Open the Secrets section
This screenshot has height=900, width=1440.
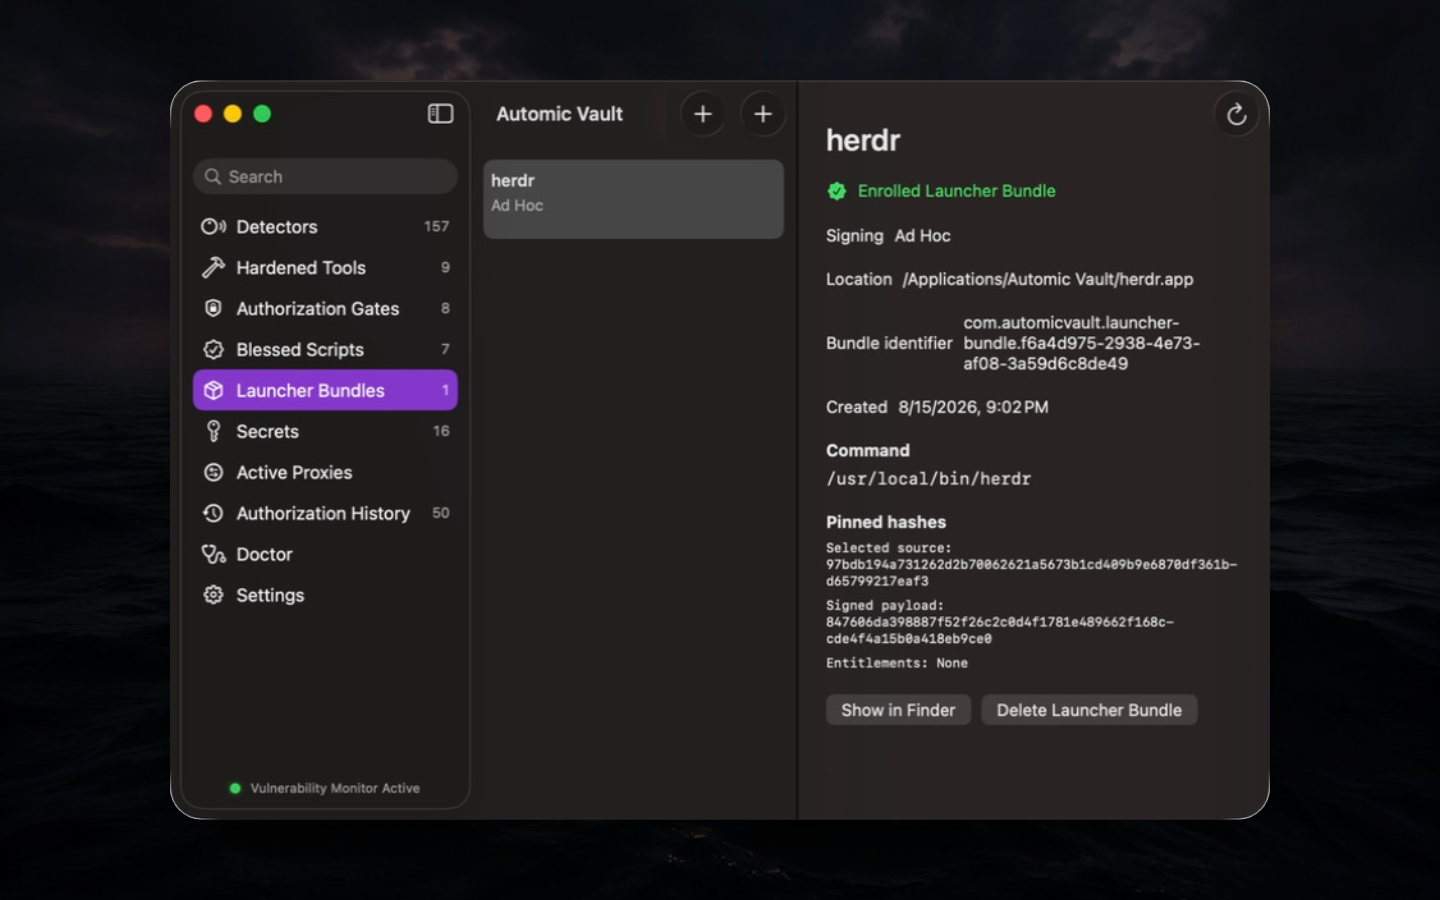325,432
